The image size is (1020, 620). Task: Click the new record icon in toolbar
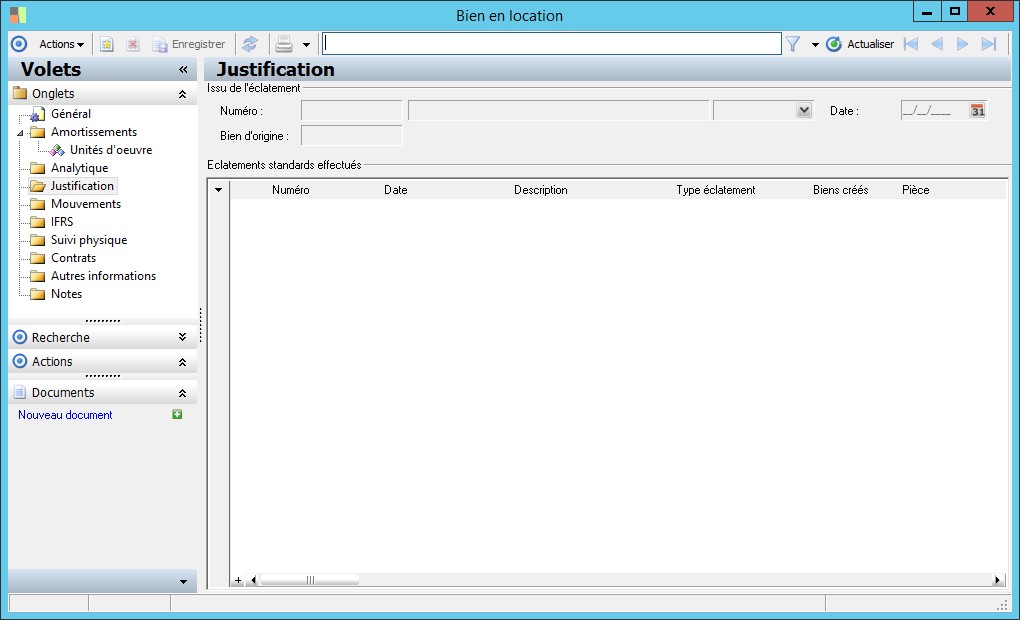click(x=107, y=44)
